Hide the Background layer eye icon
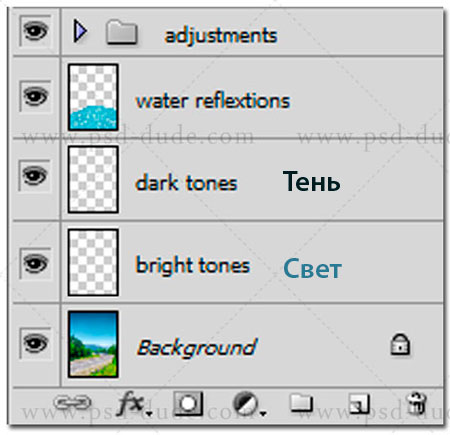Screen dimensions: 450x435 click(x=35, y=343)
